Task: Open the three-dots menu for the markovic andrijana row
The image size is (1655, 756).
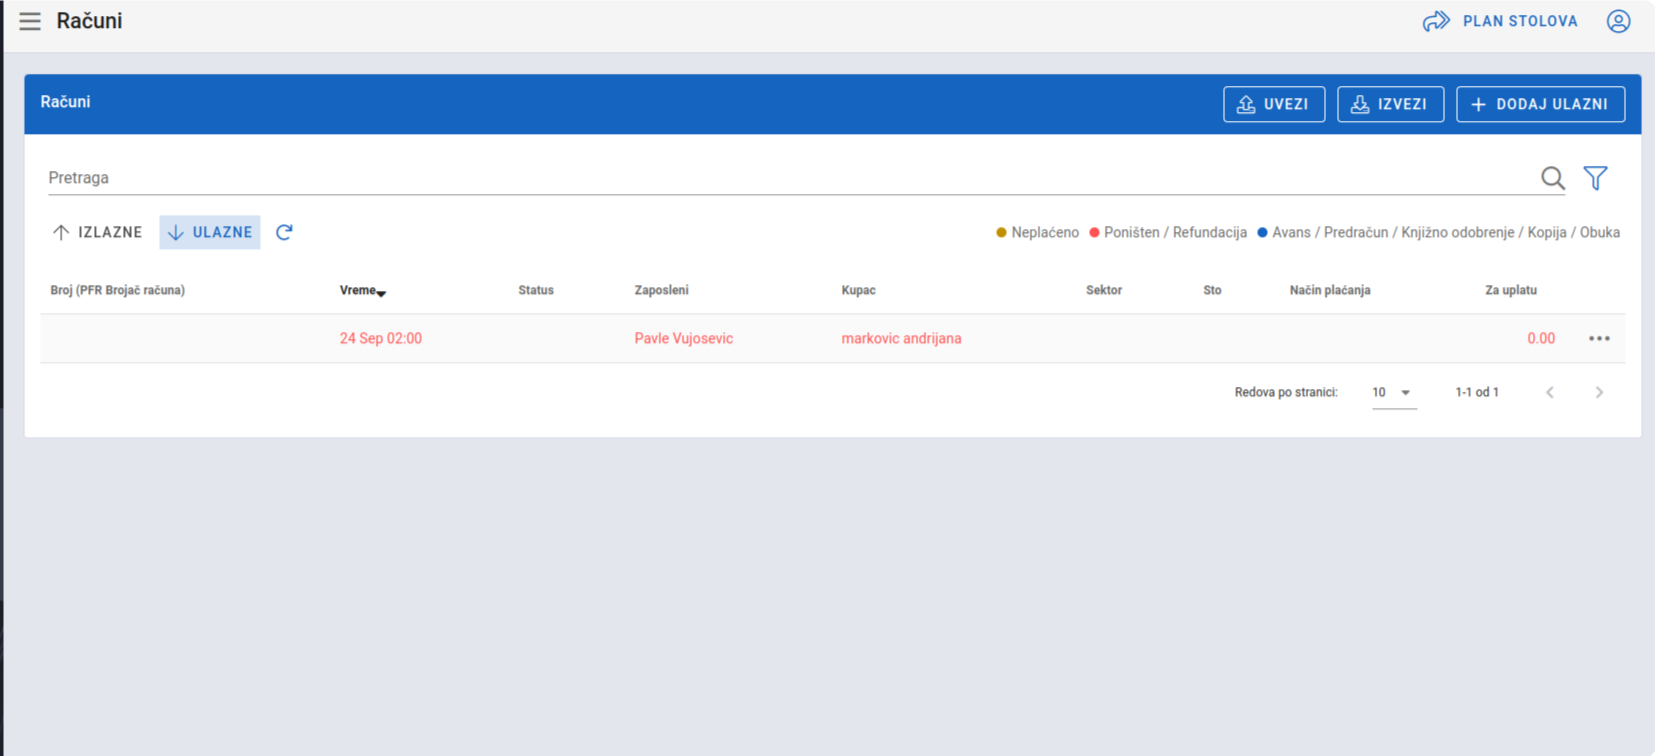Action: (x=1599, y=339)
